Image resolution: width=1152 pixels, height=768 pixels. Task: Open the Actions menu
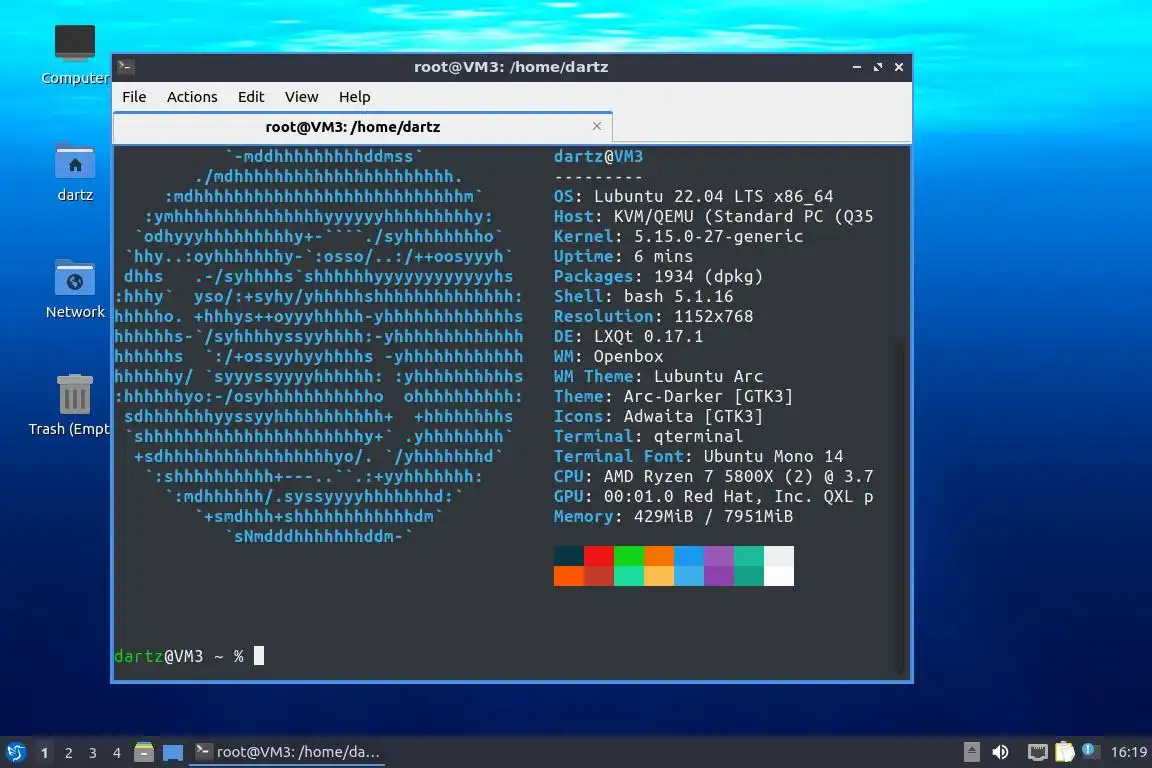click(x=192, y=97)
